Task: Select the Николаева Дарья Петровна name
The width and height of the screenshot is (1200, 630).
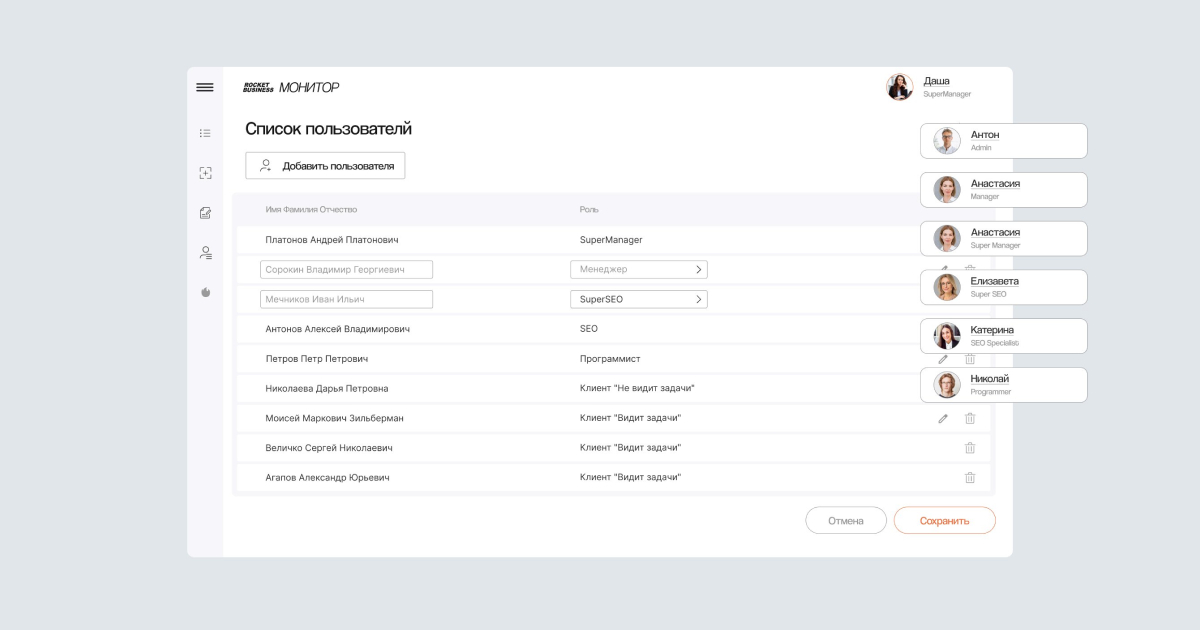Action: click(327, 388)
